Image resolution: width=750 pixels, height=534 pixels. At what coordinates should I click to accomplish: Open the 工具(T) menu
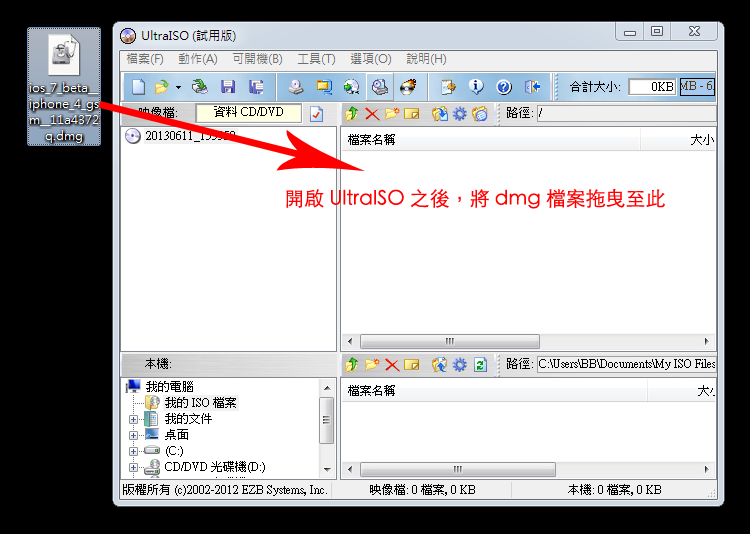pos(316,59)
